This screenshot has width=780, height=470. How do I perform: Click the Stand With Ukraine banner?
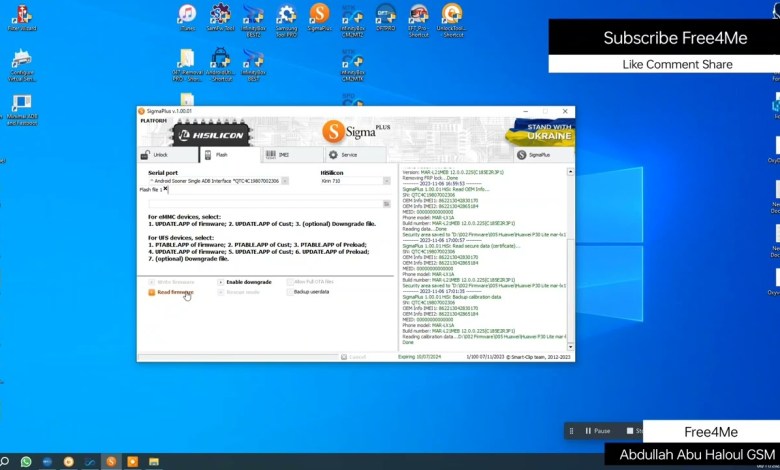[x=541, y=132]
